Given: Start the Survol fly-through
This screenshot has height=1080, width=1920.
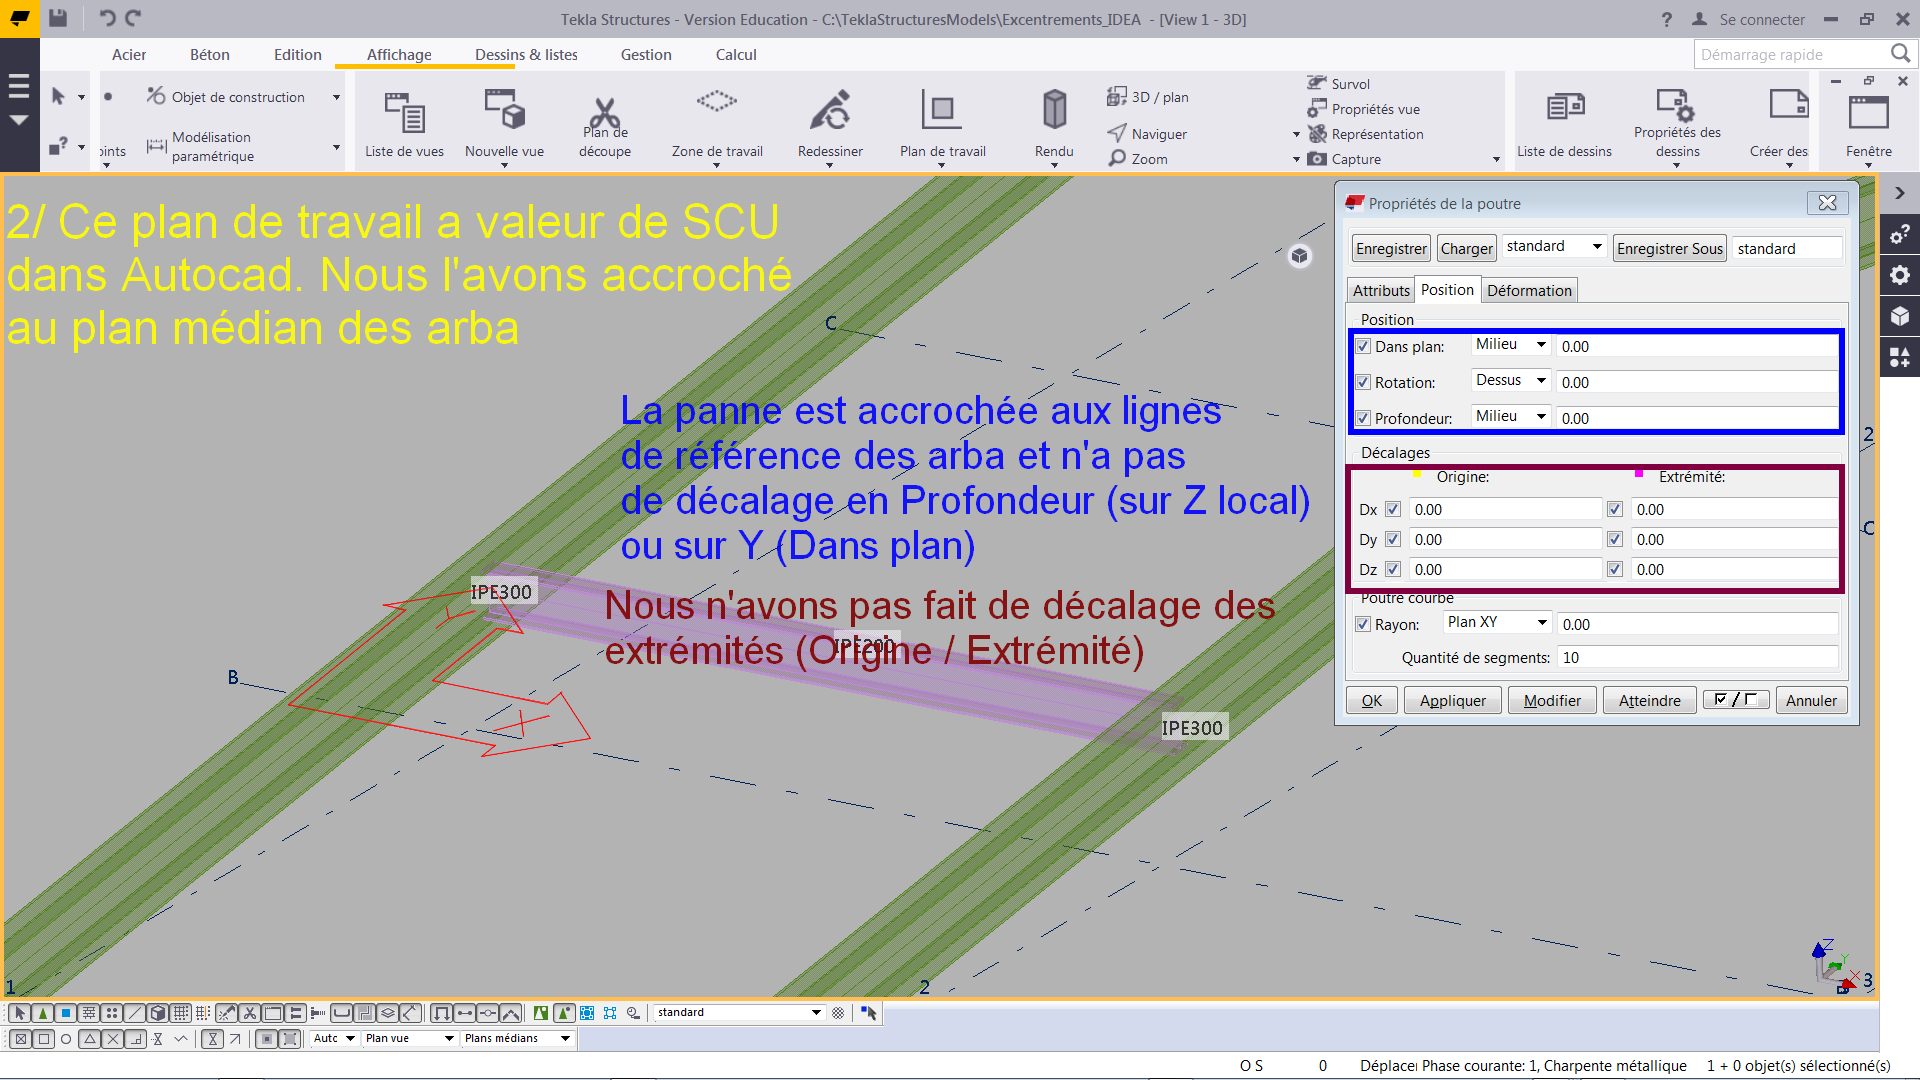Looking at the screenshot, I should click(x=1339, y=84).
